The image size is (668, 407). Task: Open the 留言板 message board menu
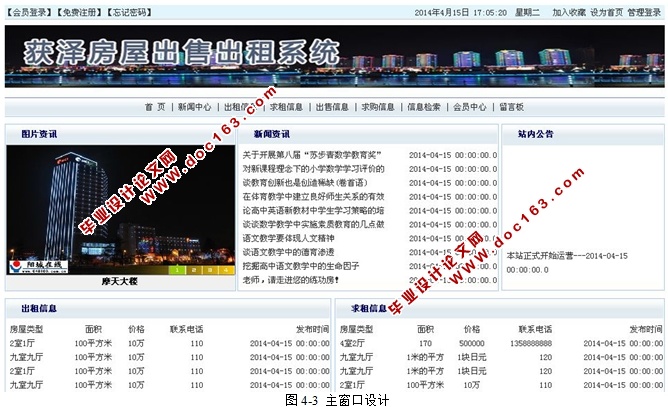(511, 107)
